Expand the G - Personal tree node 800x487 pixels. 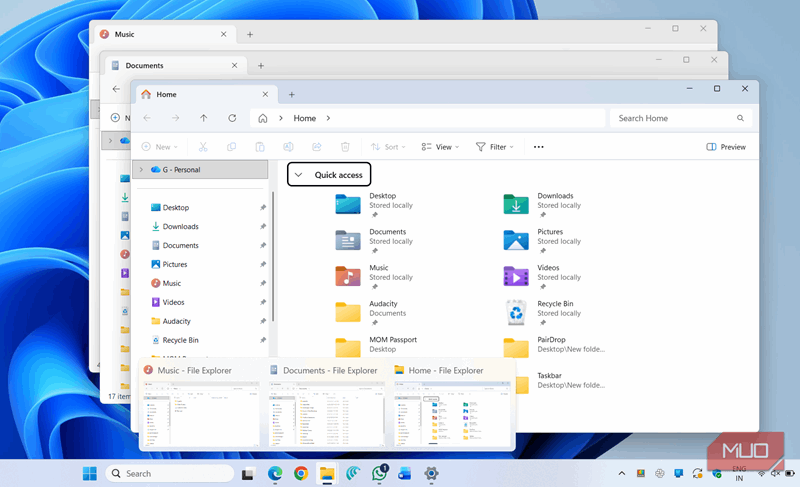[141, 170]
